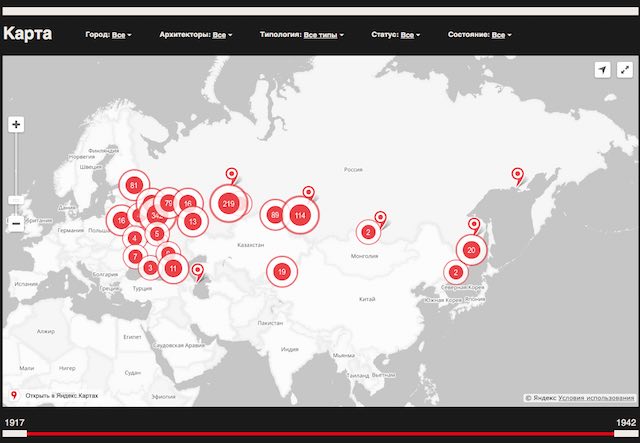Screen dimensions: 640x443
Task: Select the map pin above cluster 219
Action: point(231,175)
